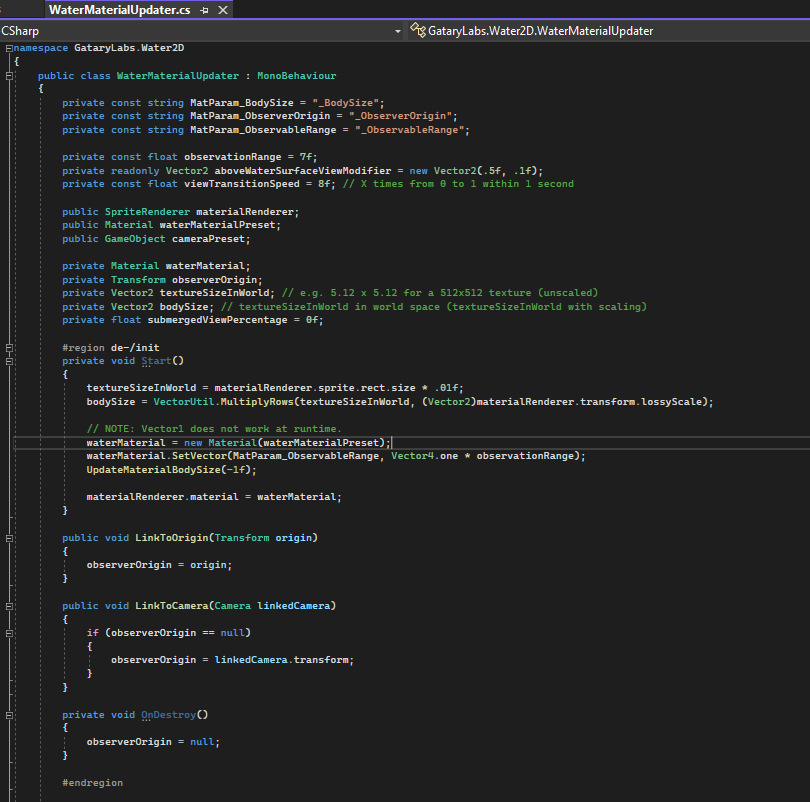The width and height of the screenshot is (810, 802).
Task: Collapse the if observerOrigin null block
Action: tap(9, 633)
